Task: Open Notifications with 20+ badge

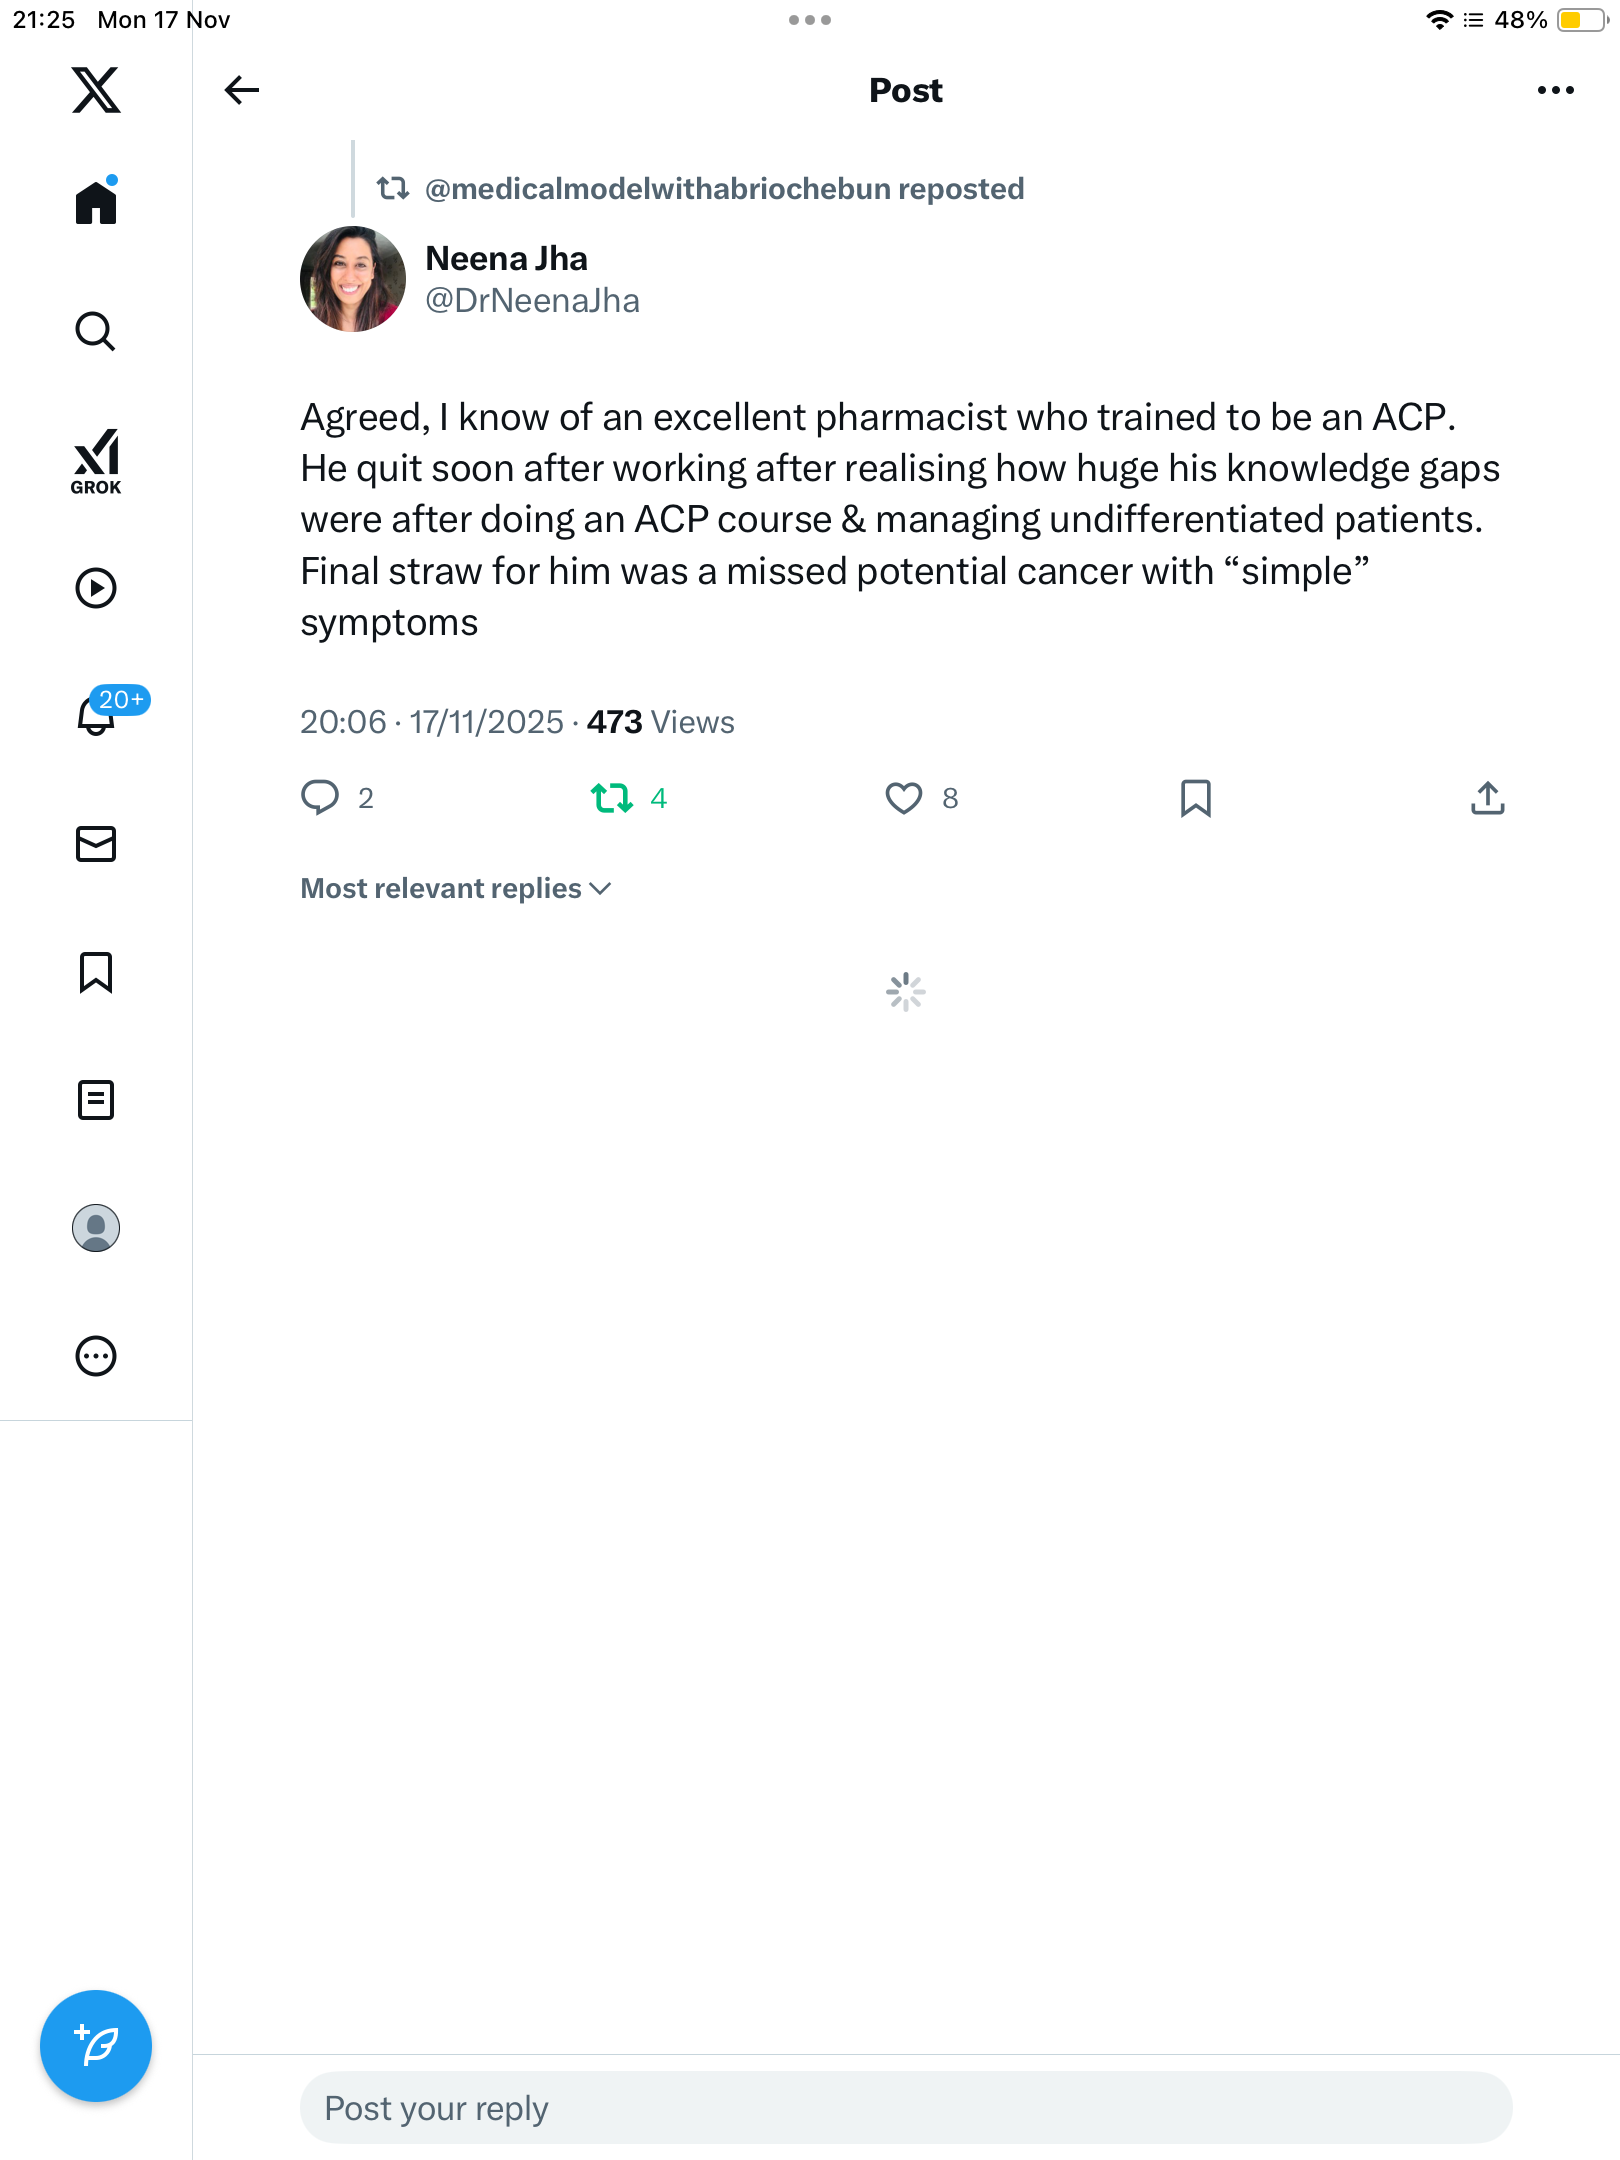Action: [98, 714]
